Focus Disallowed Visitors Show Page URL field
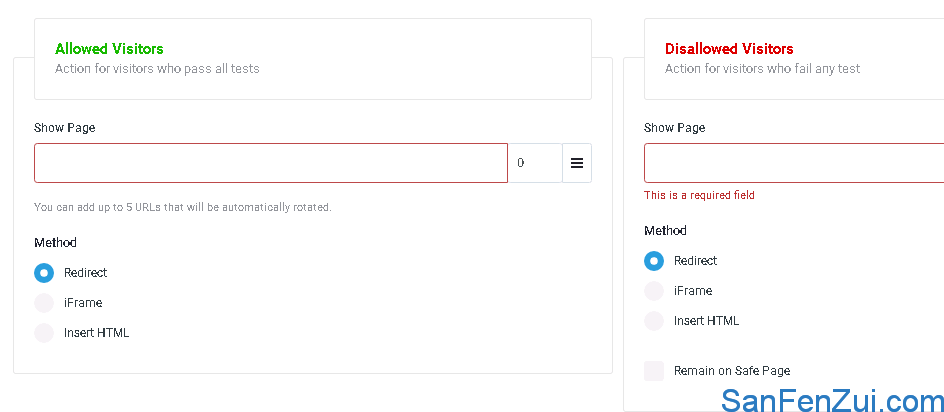The width and height of the screenshot is (944, 412). 794,163
